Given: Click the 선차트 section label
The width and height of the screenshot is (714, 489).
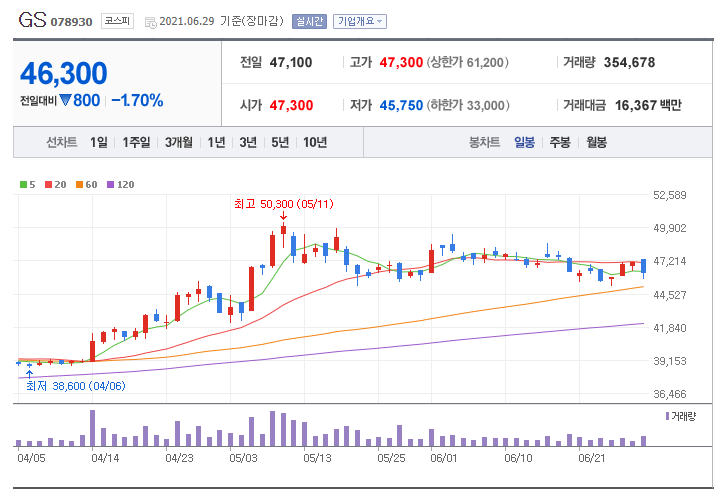Looking at the screenshot, I should tap(61, 143).
